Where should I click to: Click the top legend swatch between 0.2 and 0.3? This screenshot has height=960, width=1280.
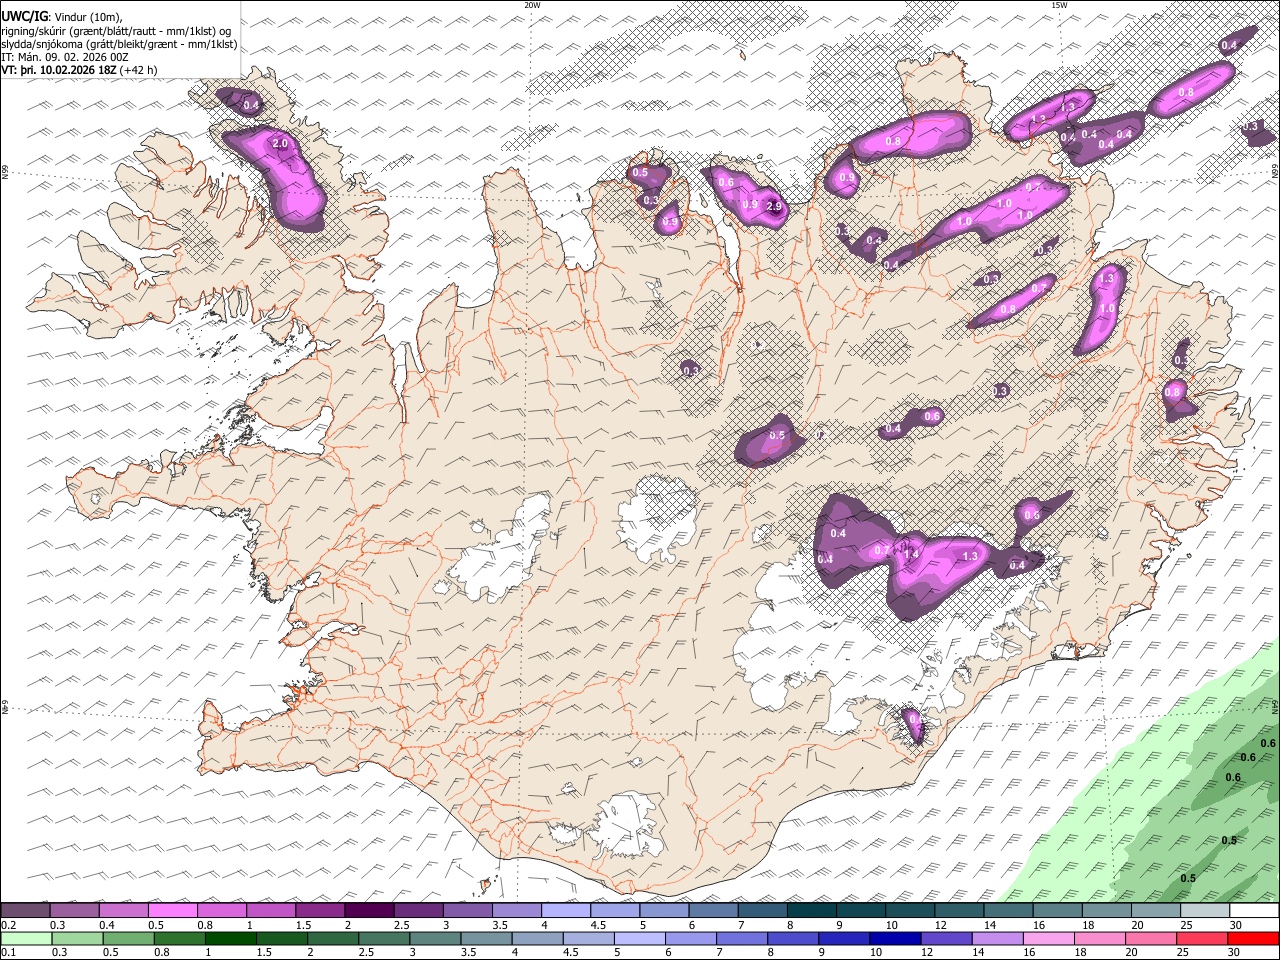(25, 910)
